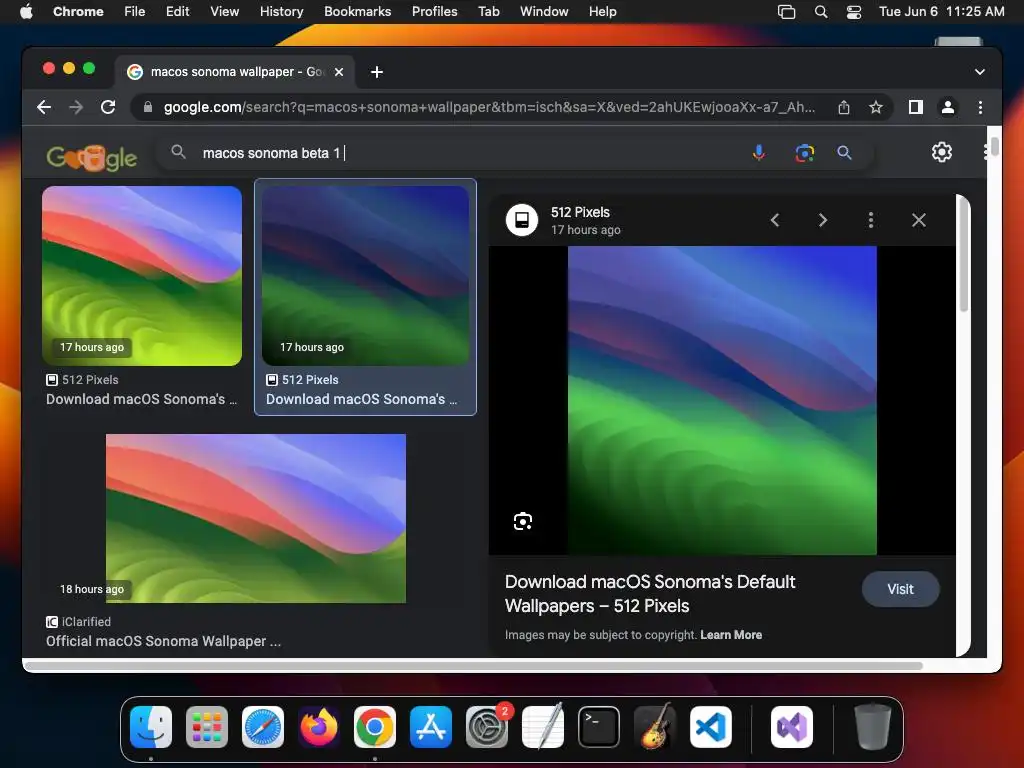Open Google quick settings gear
Image resolution: width=1024 pixels, height=768 pixels.
942,152
